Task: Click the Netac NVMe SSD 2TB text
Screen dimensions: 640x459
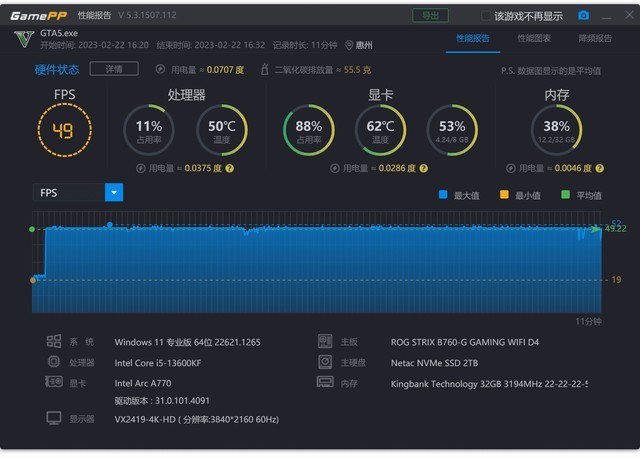Action: [434, 363]
